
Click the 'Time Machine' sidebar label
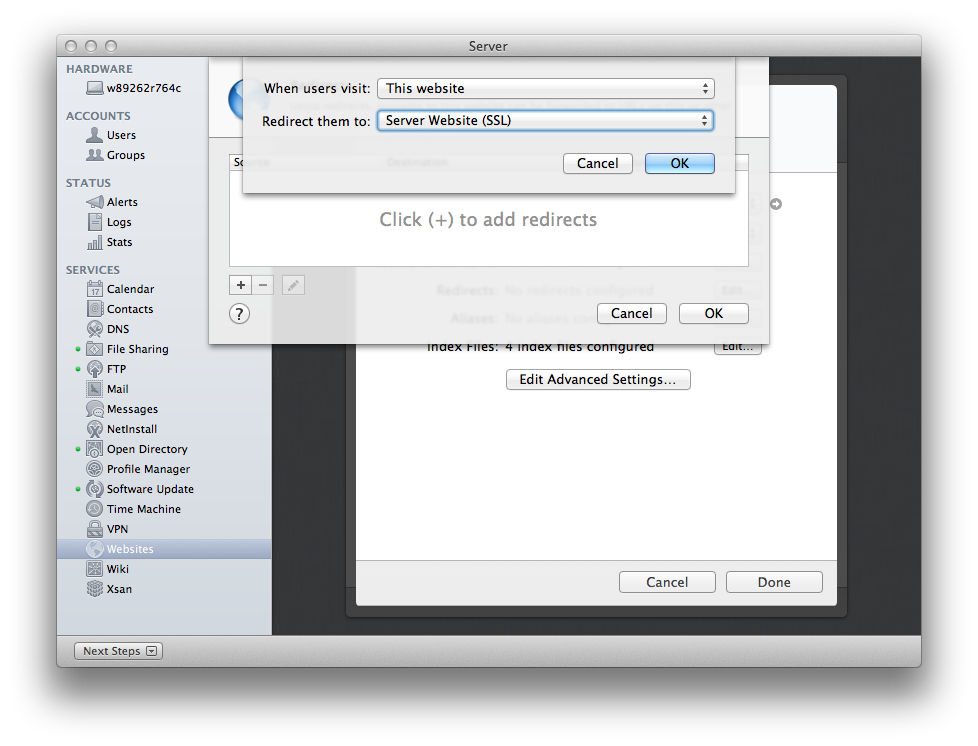[x=144, y=509]
